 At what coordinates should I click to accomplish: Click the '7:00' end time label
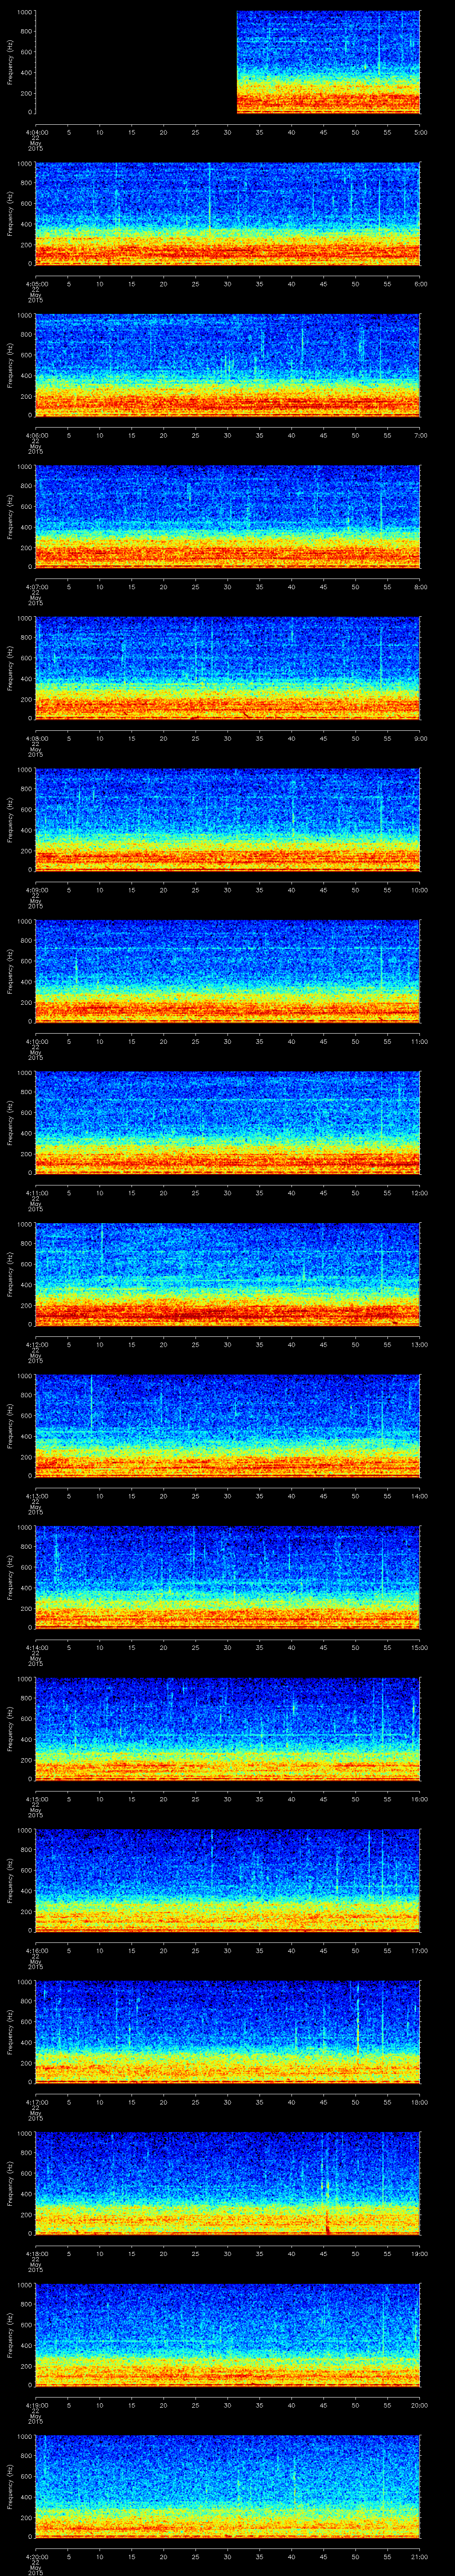click(x=421, y=435)
